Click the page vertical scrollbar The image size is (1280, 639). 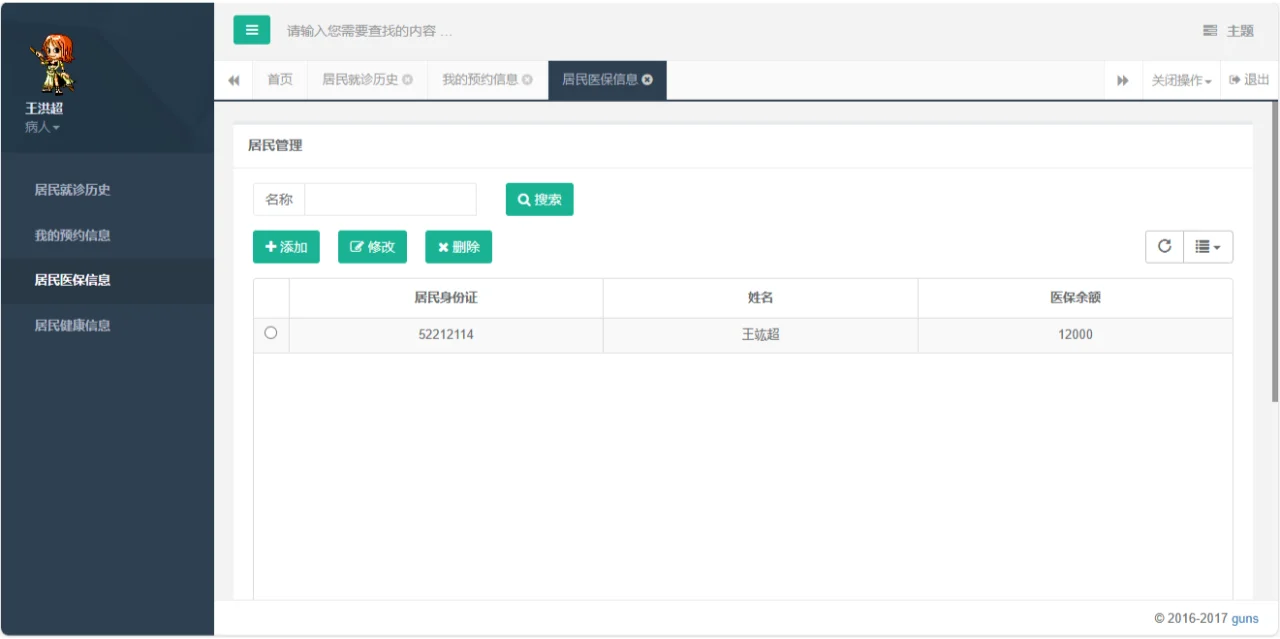1274,250
